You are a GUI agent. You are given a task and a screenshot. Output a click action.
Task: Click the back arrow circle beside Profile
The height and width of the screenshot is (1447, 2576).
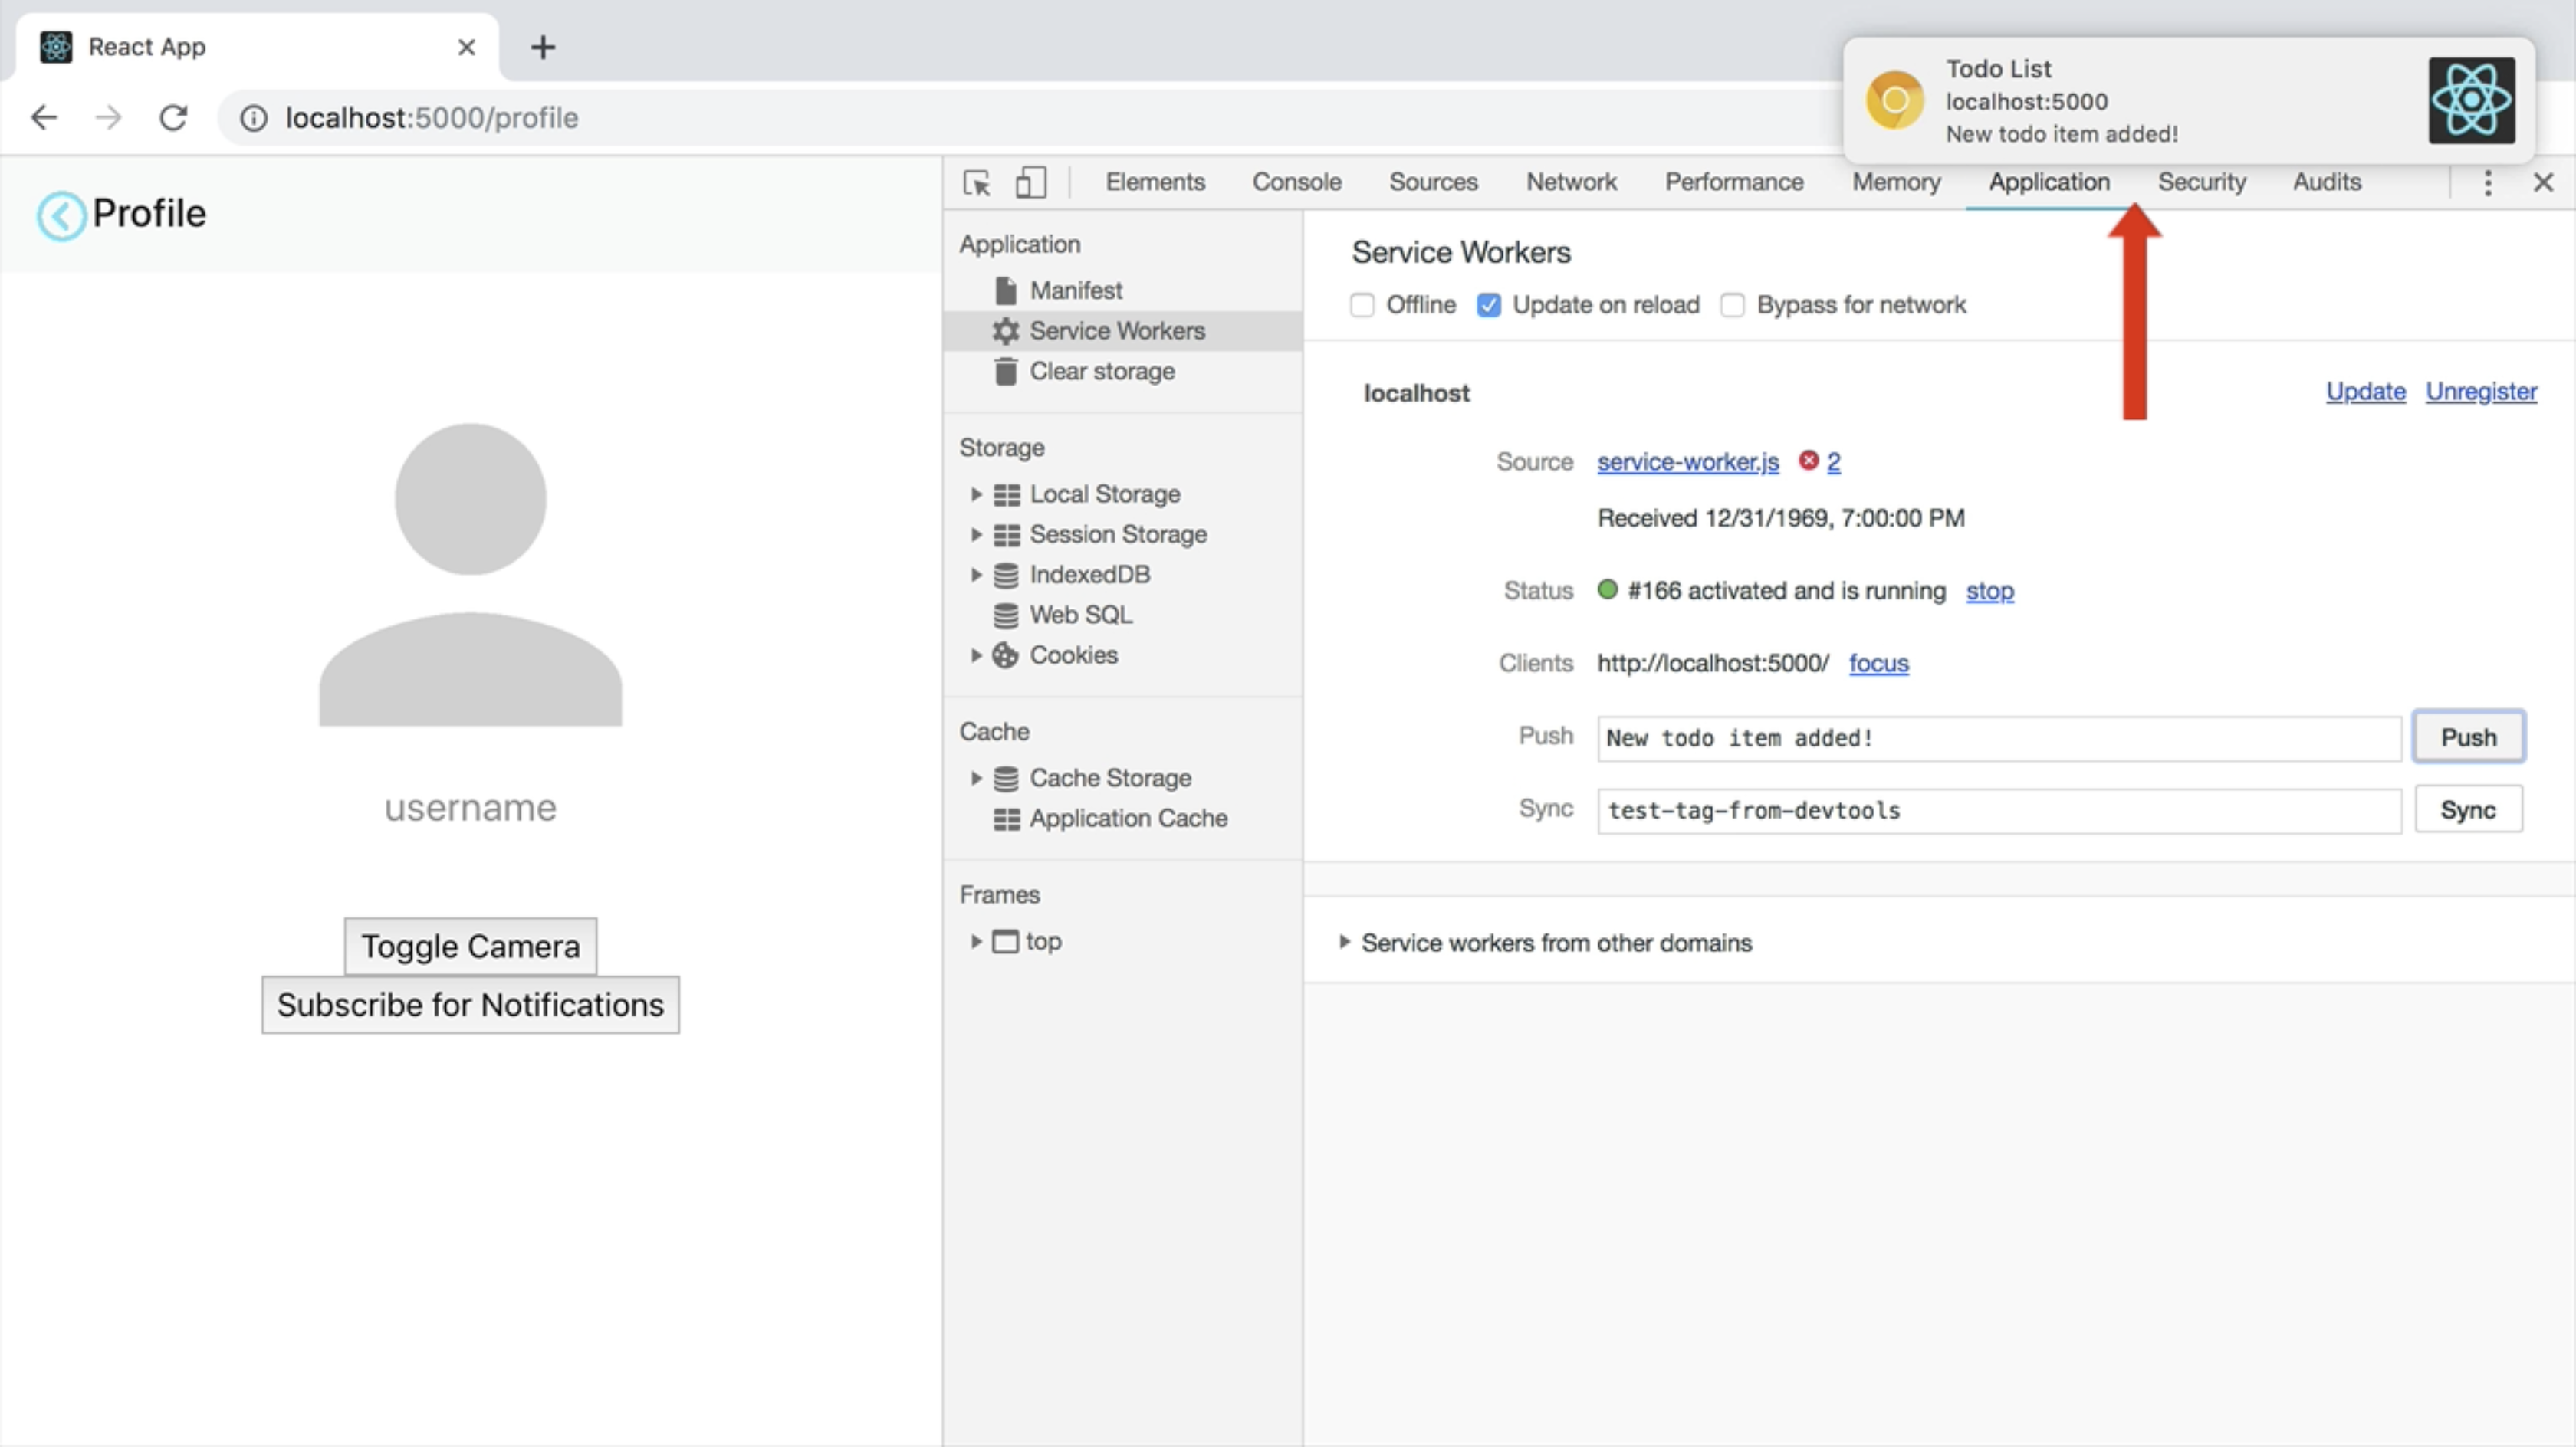click(x=61, y=215)
